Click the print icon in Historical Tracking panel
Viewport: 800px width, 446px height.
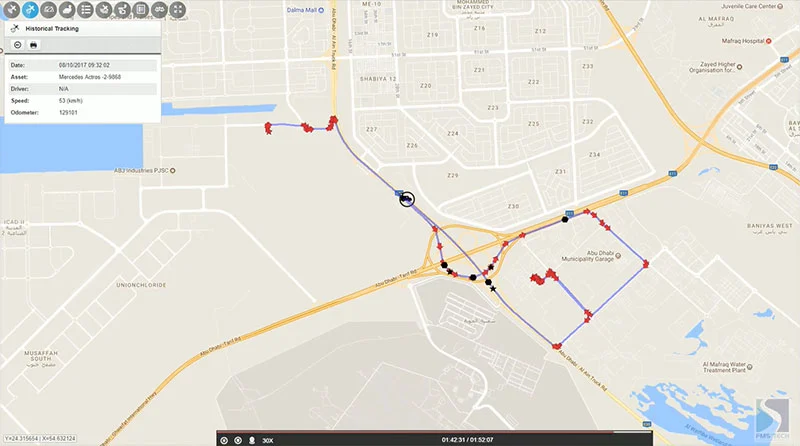[33, 45]
